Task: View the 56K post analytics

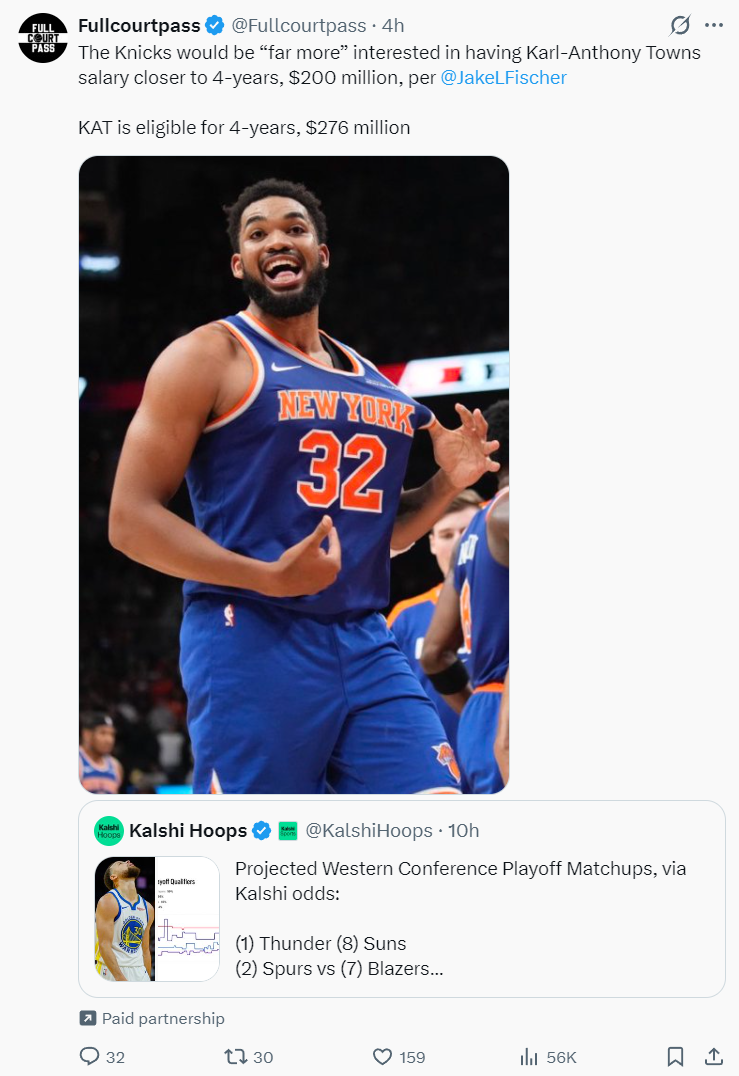Action: click(x=548, y=1057)
